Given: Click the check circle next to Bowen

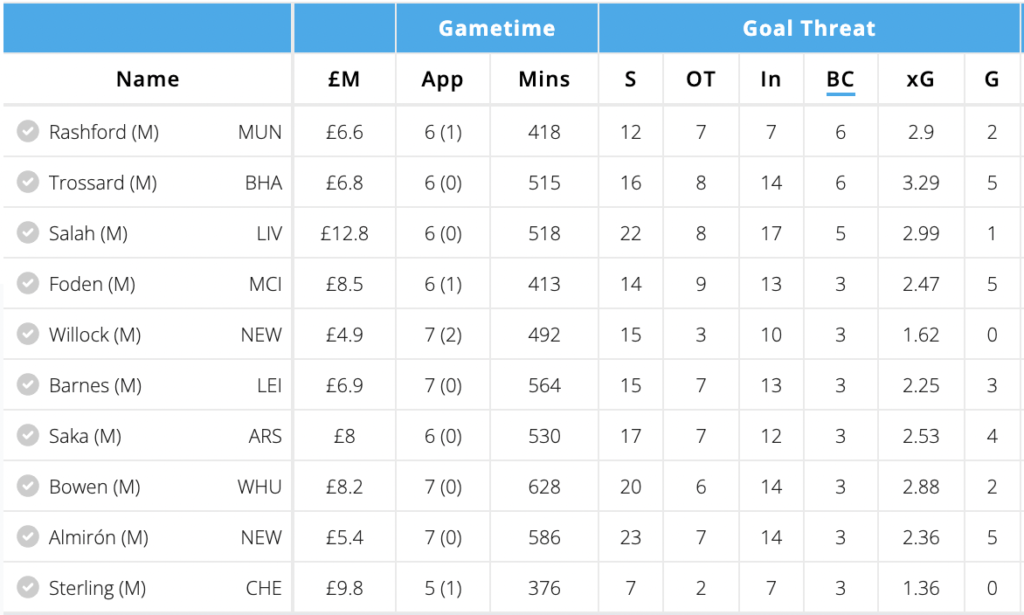Looking at the screenshot, I should click(x=28, y=487).
